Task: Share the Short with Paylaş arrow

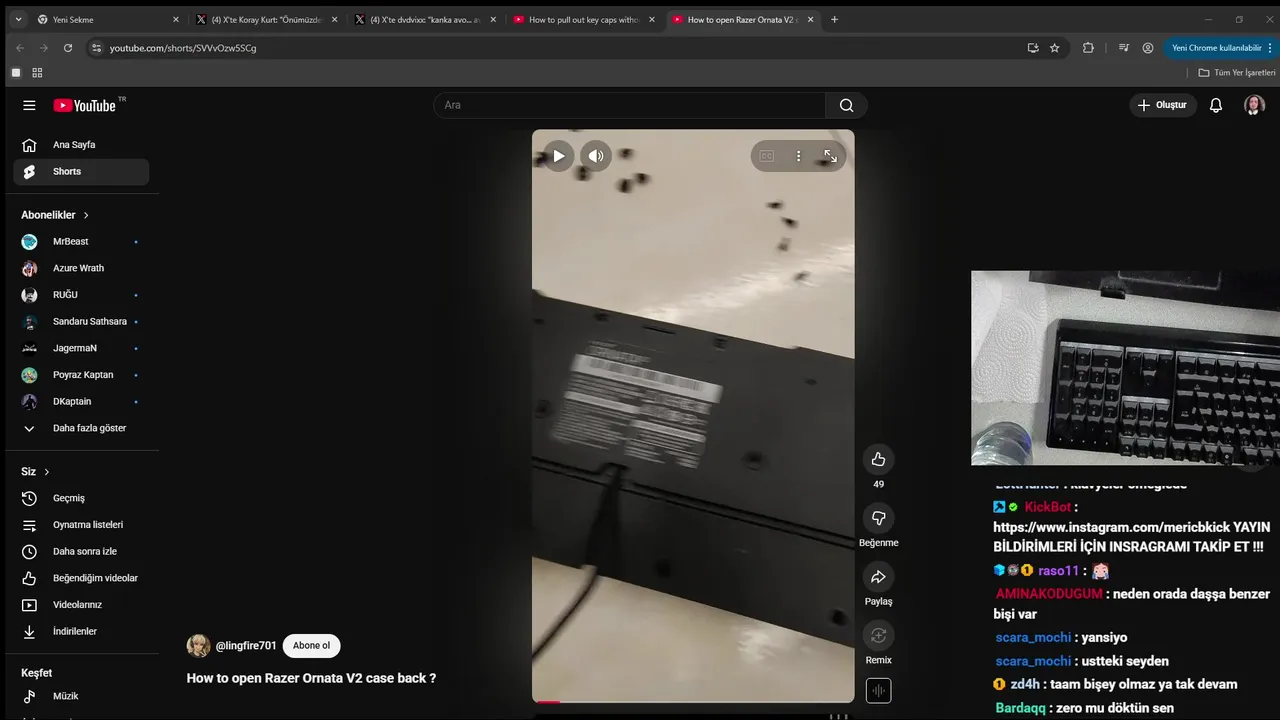Action: click(878, 577)
